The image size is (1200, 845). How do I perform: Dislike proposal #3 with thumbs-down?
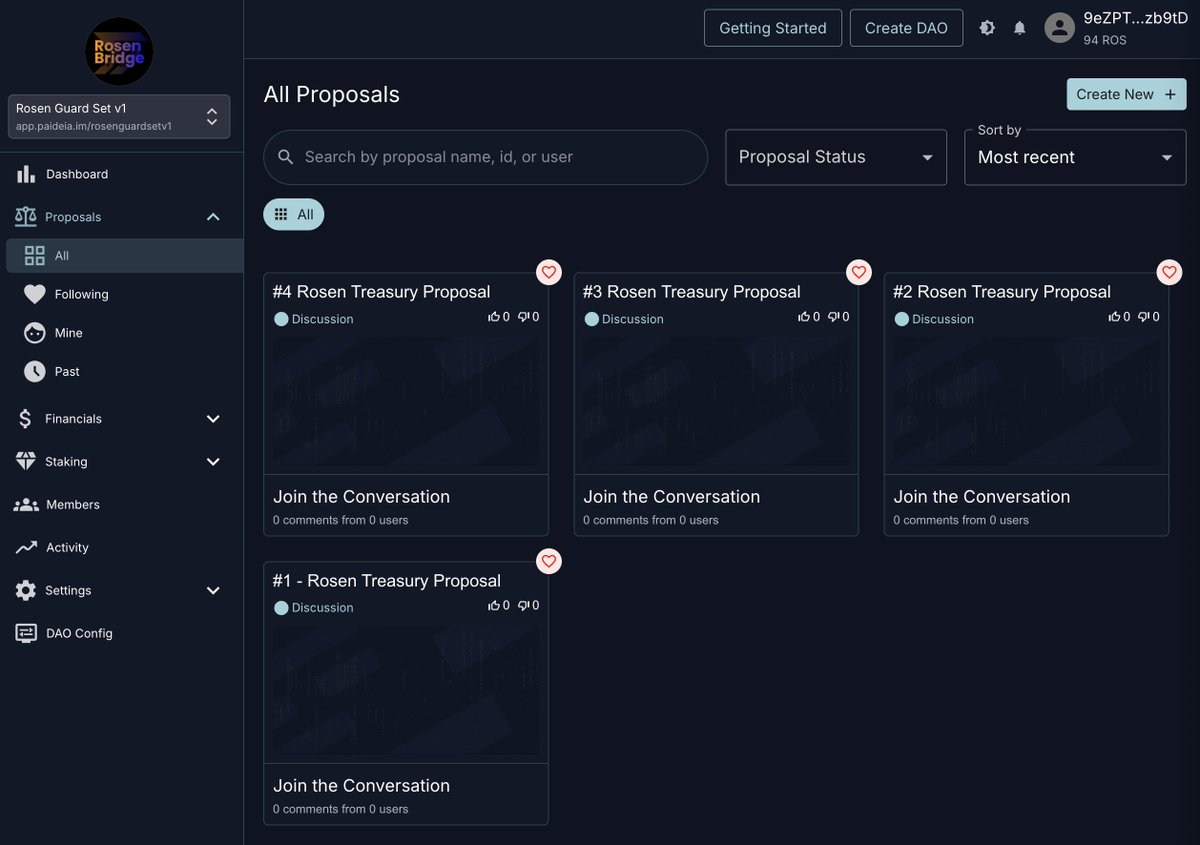point(833,317)
